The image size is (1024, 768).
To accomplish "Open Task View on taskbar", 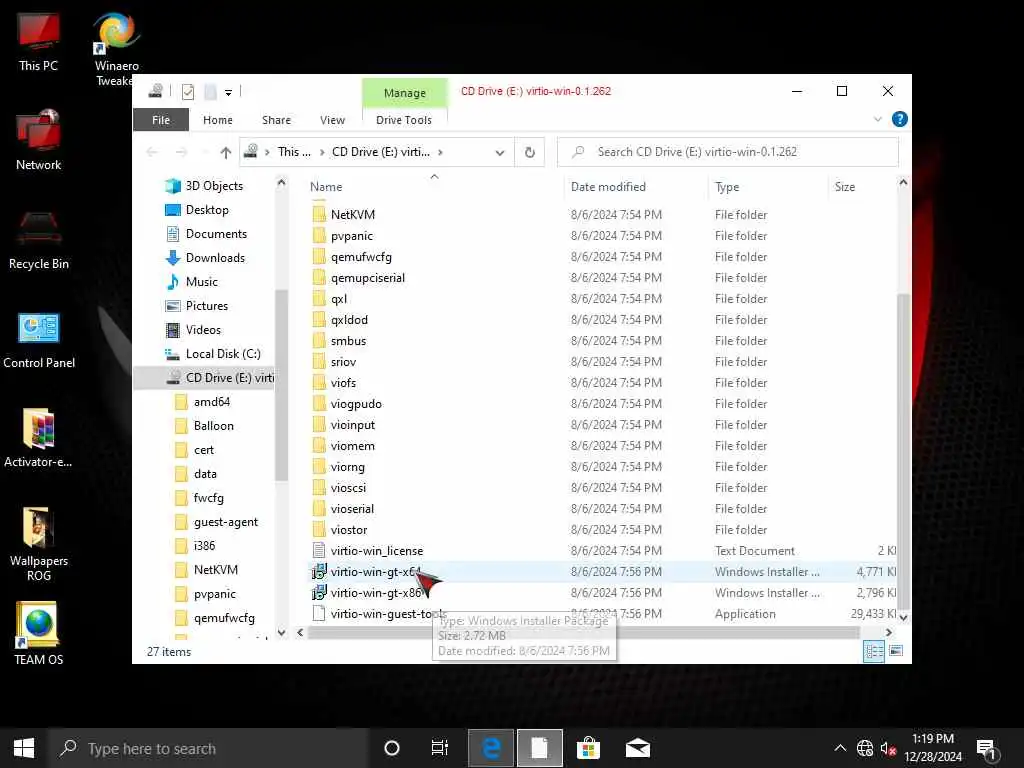I will coord(440,748).
